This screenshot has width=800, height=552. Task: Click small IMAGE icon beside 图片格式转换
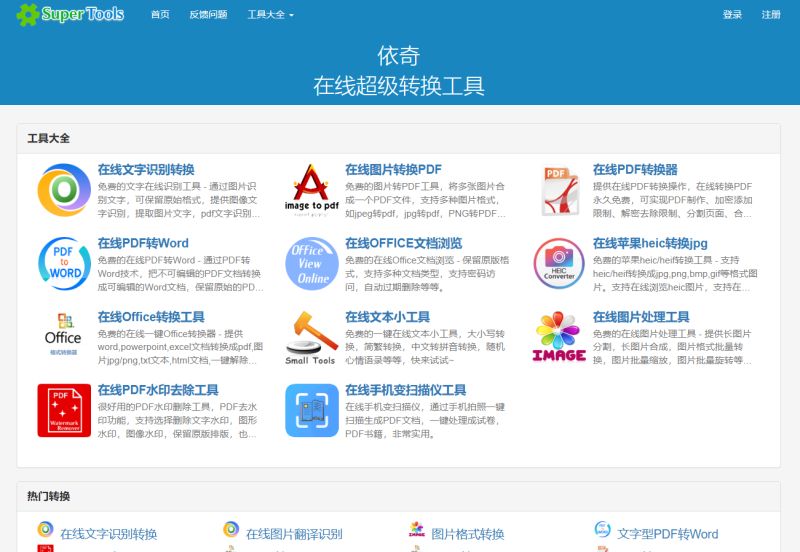tap(417, 529)
